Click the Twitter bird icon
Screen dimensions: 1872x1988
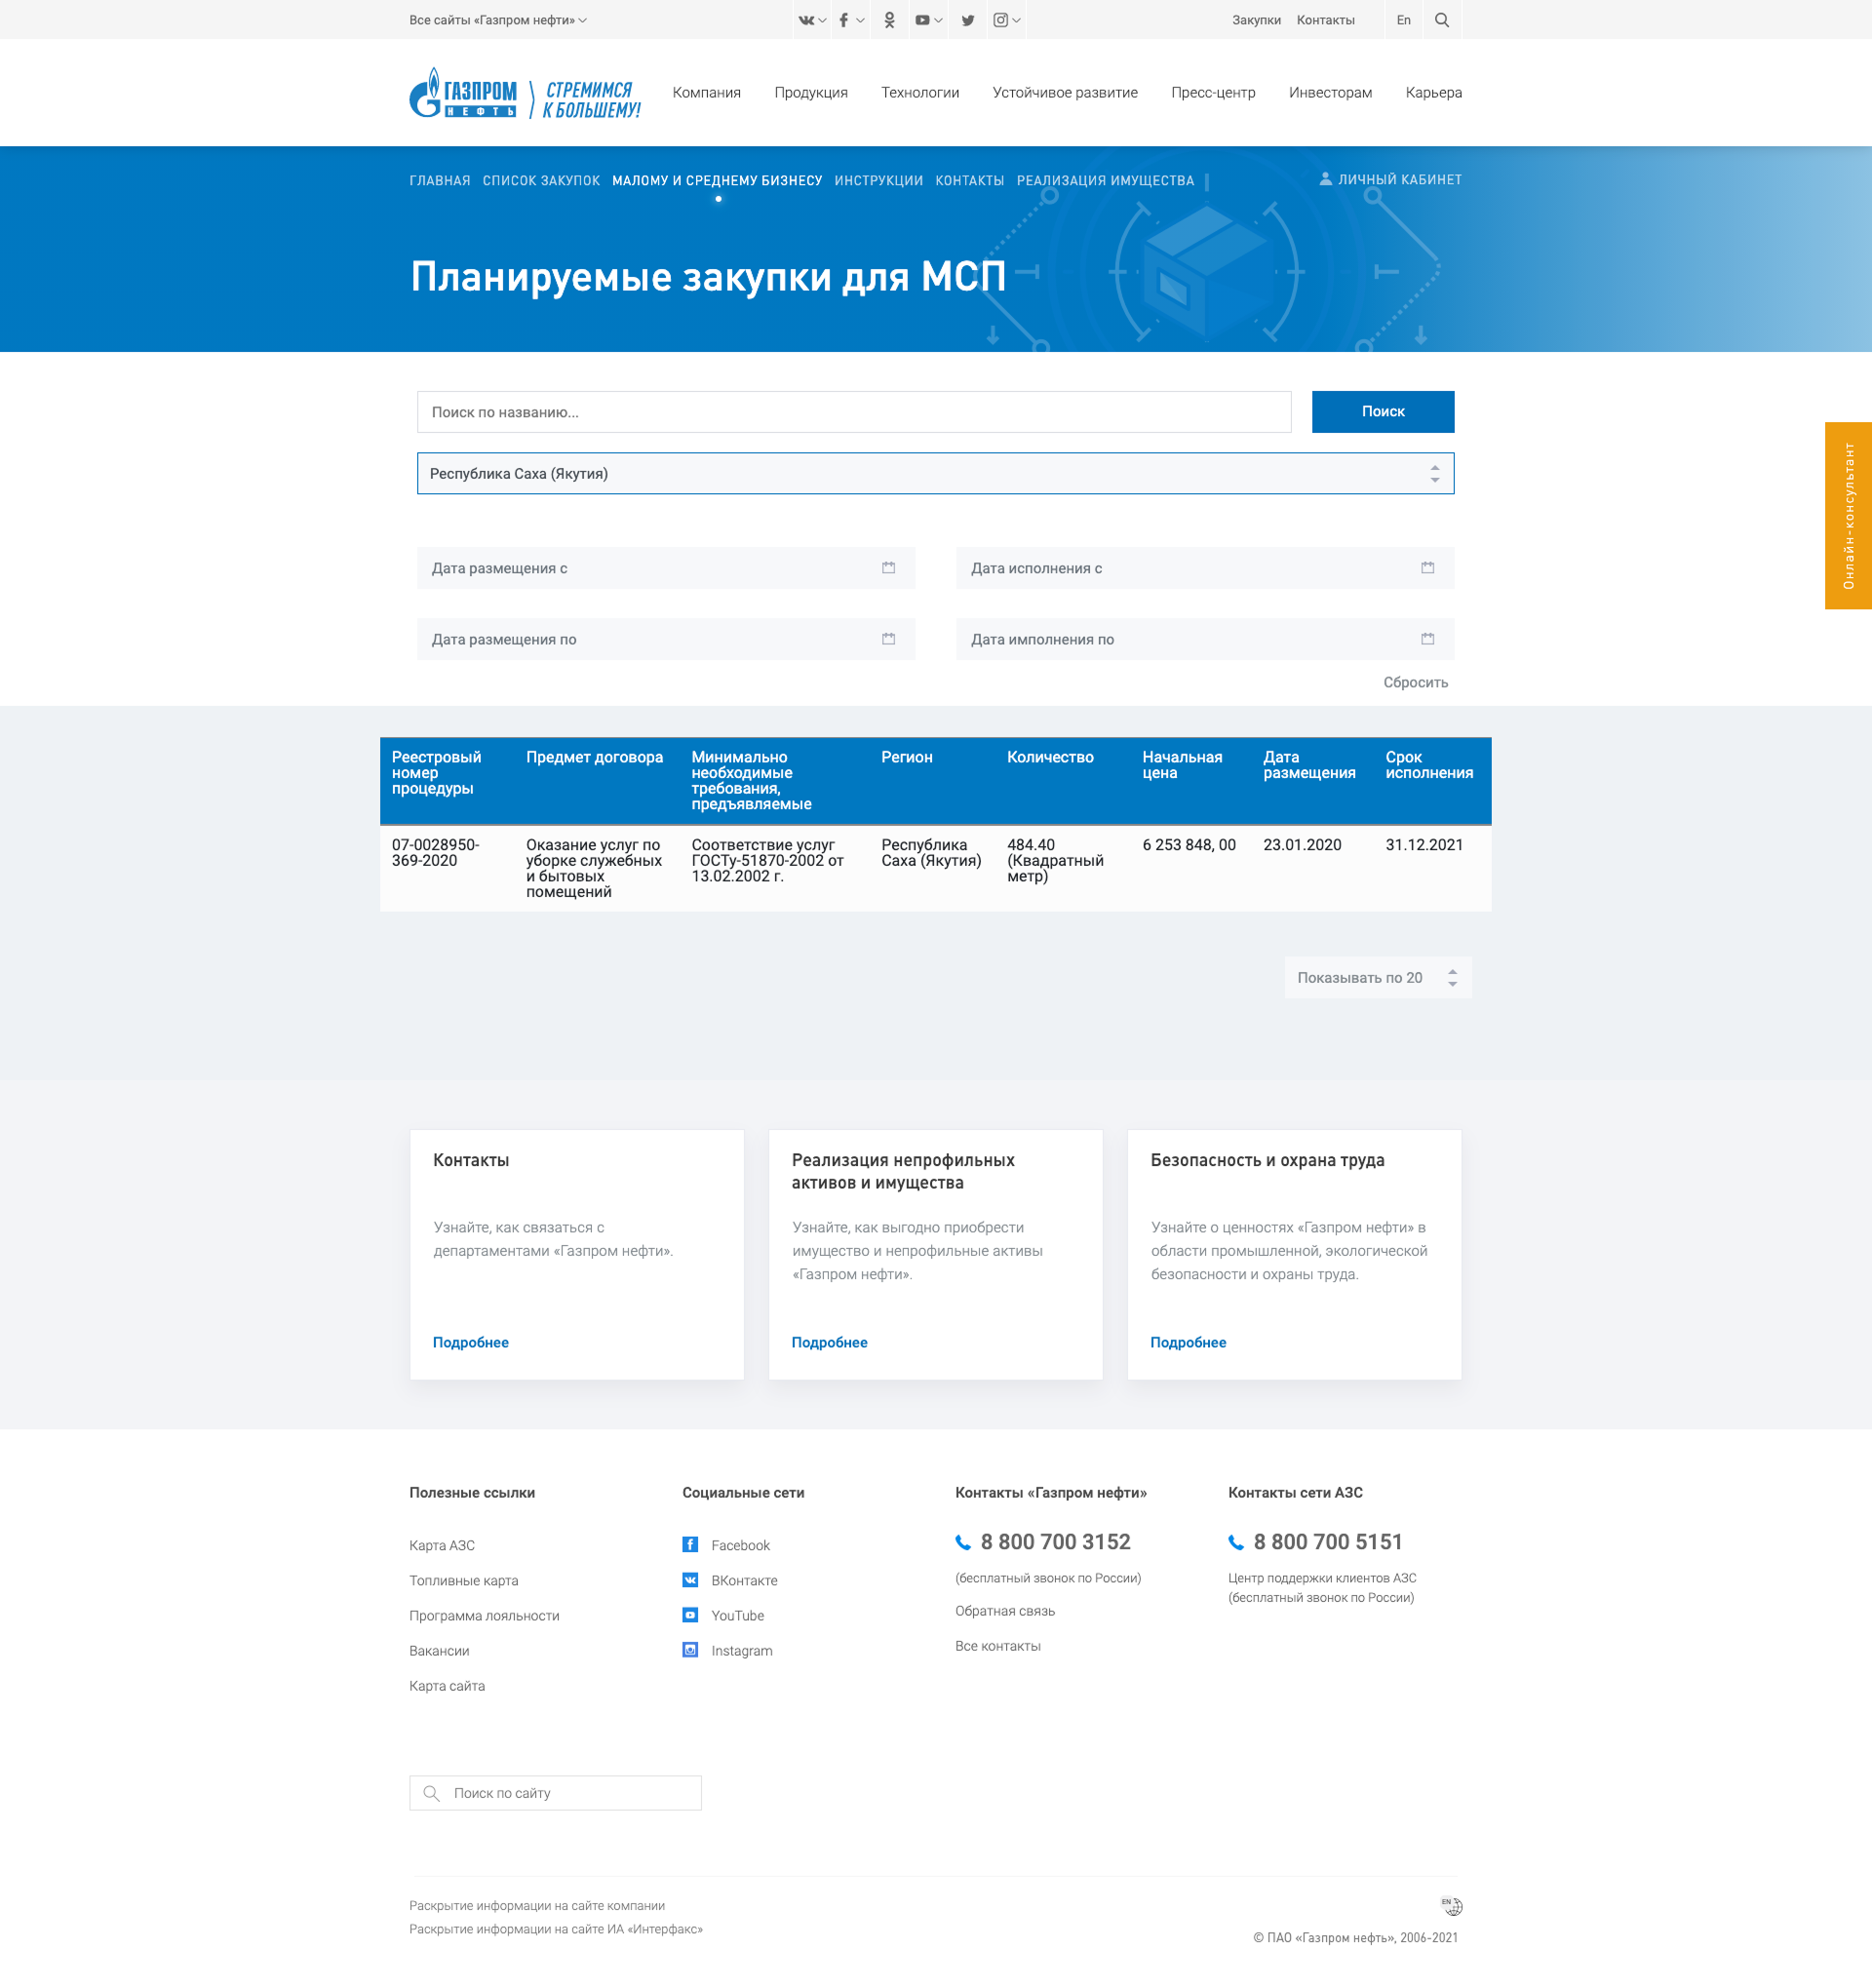[967, 20]
